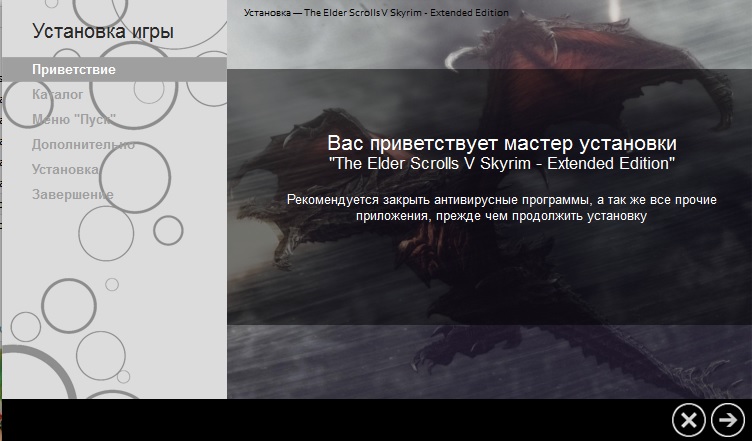752x441 pixels.
Task: Cancel installation with the X button
Action: [688, 420]
